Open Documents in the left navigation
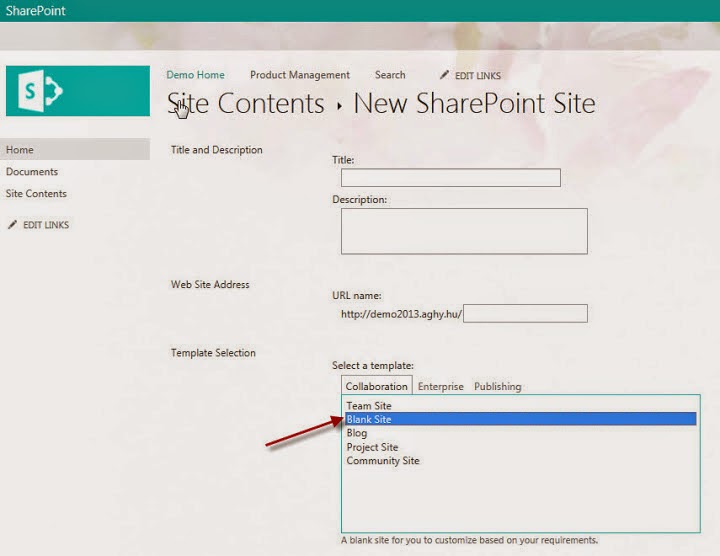The image size is (720, 556). point(32,172)
